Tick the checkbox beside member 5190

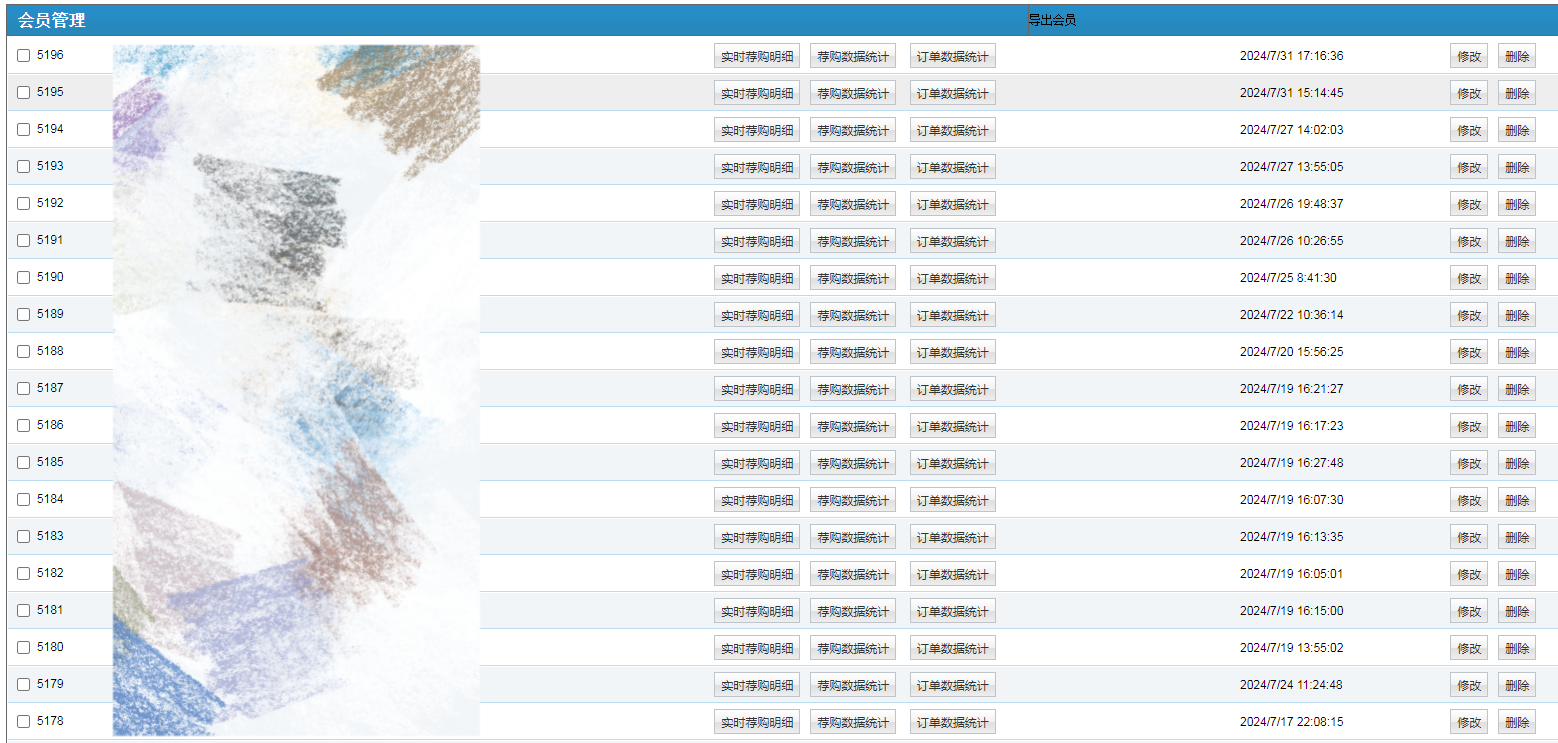23,278
